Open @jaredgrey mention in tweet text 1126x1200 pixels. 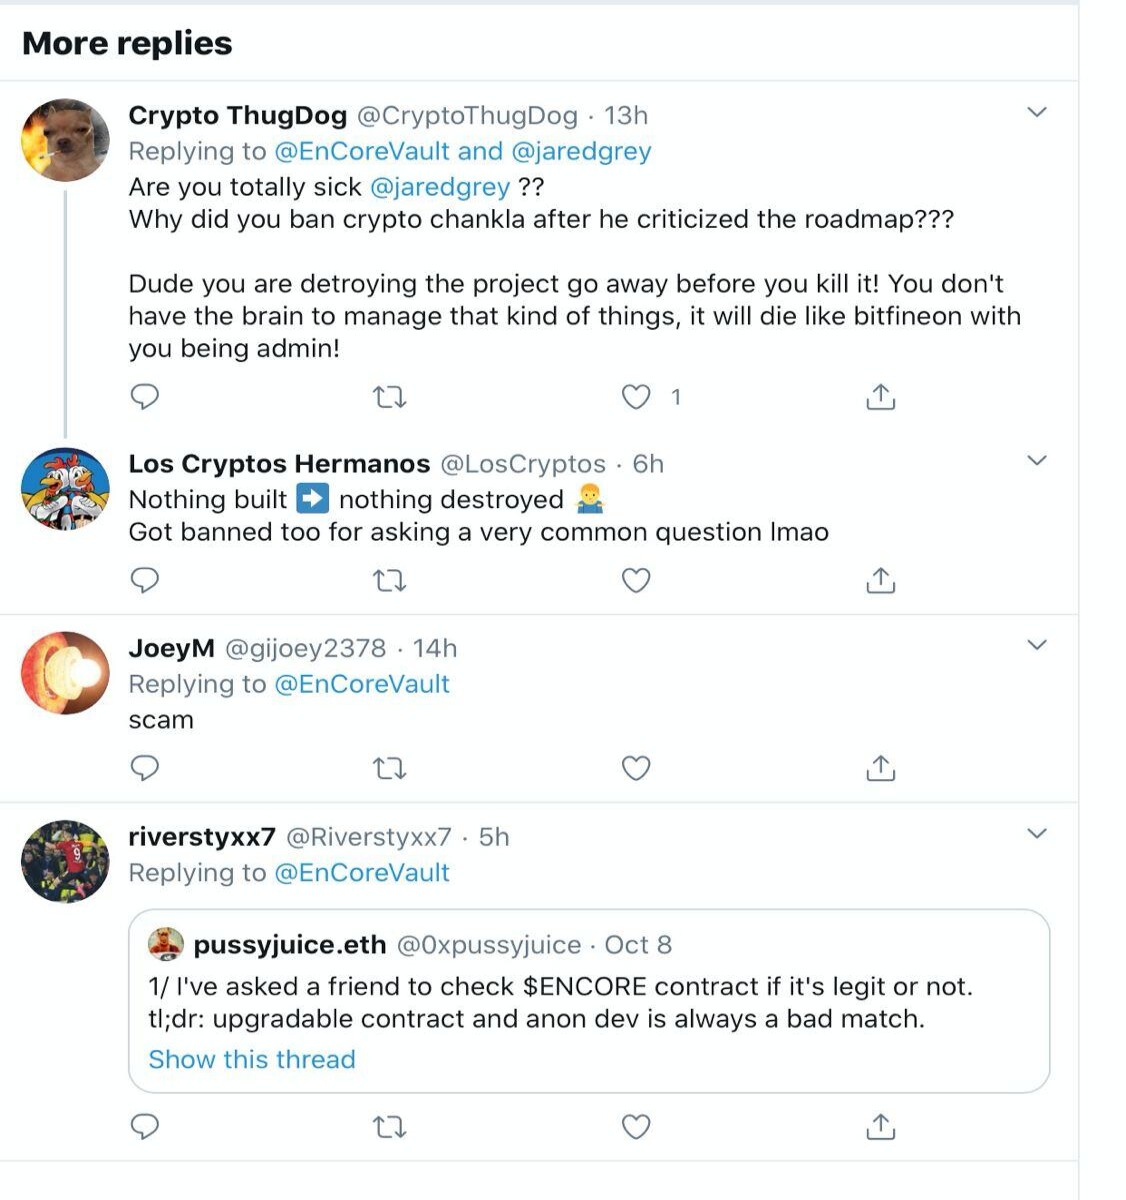point(440,187)
